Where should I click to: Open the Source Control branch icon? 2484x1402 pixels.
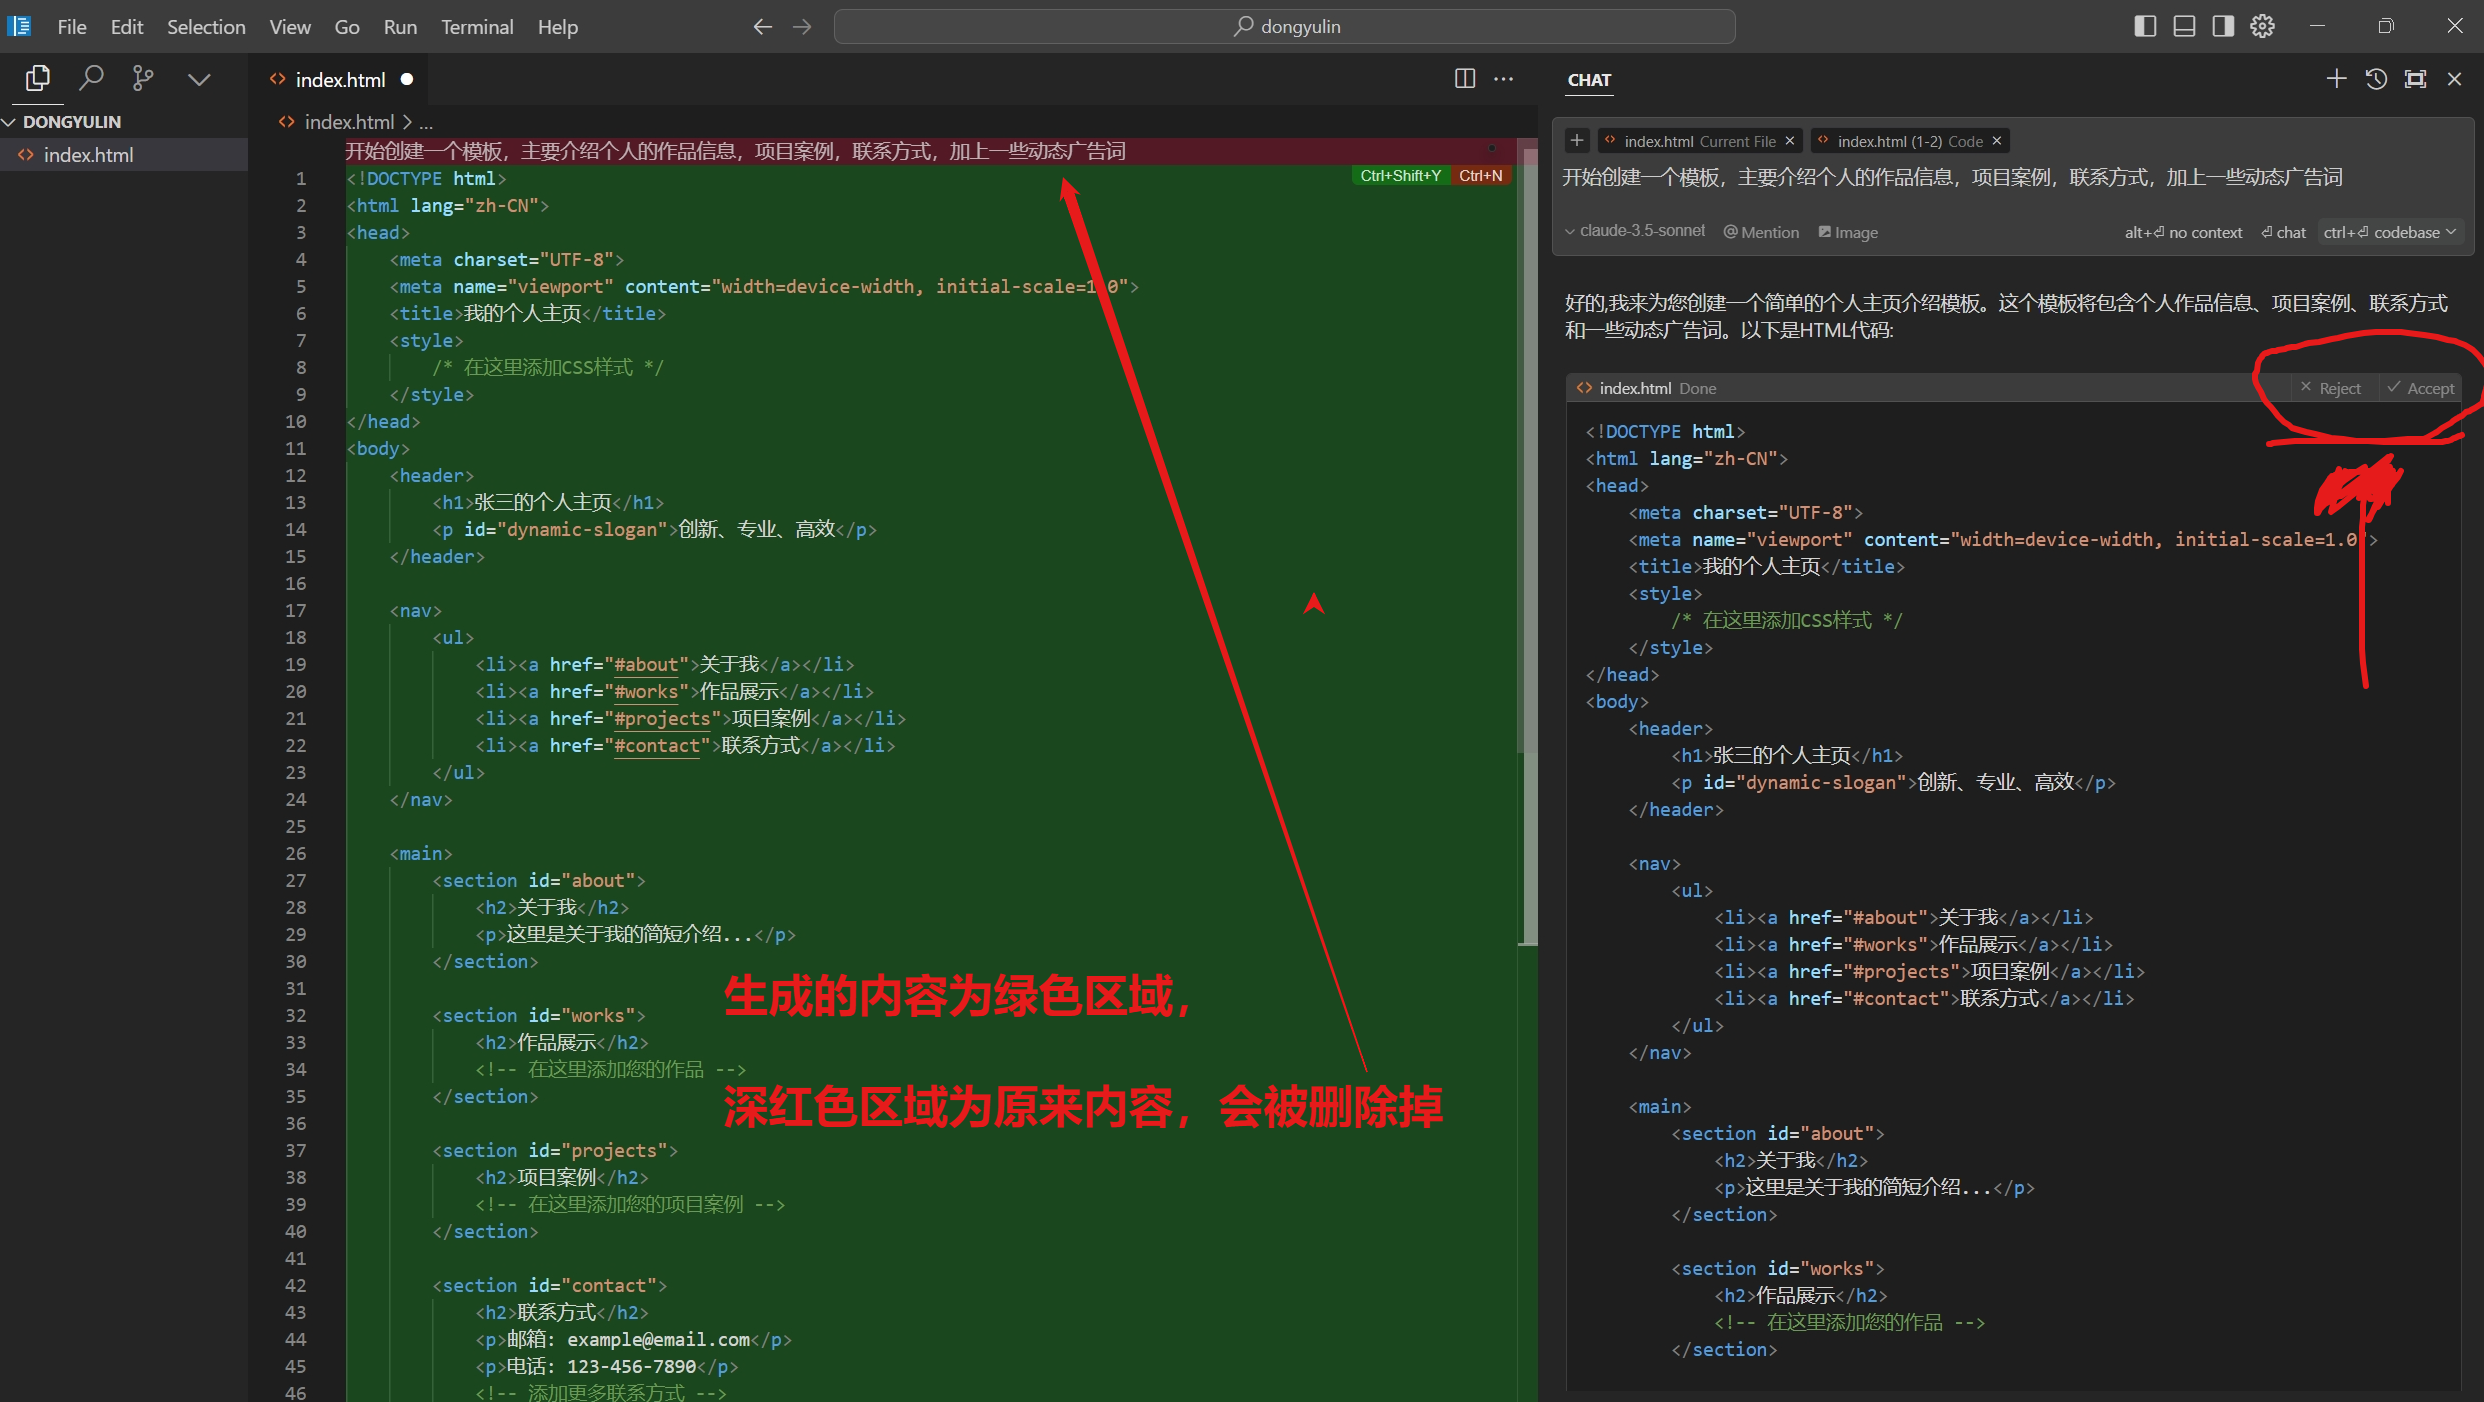(143, 78)
